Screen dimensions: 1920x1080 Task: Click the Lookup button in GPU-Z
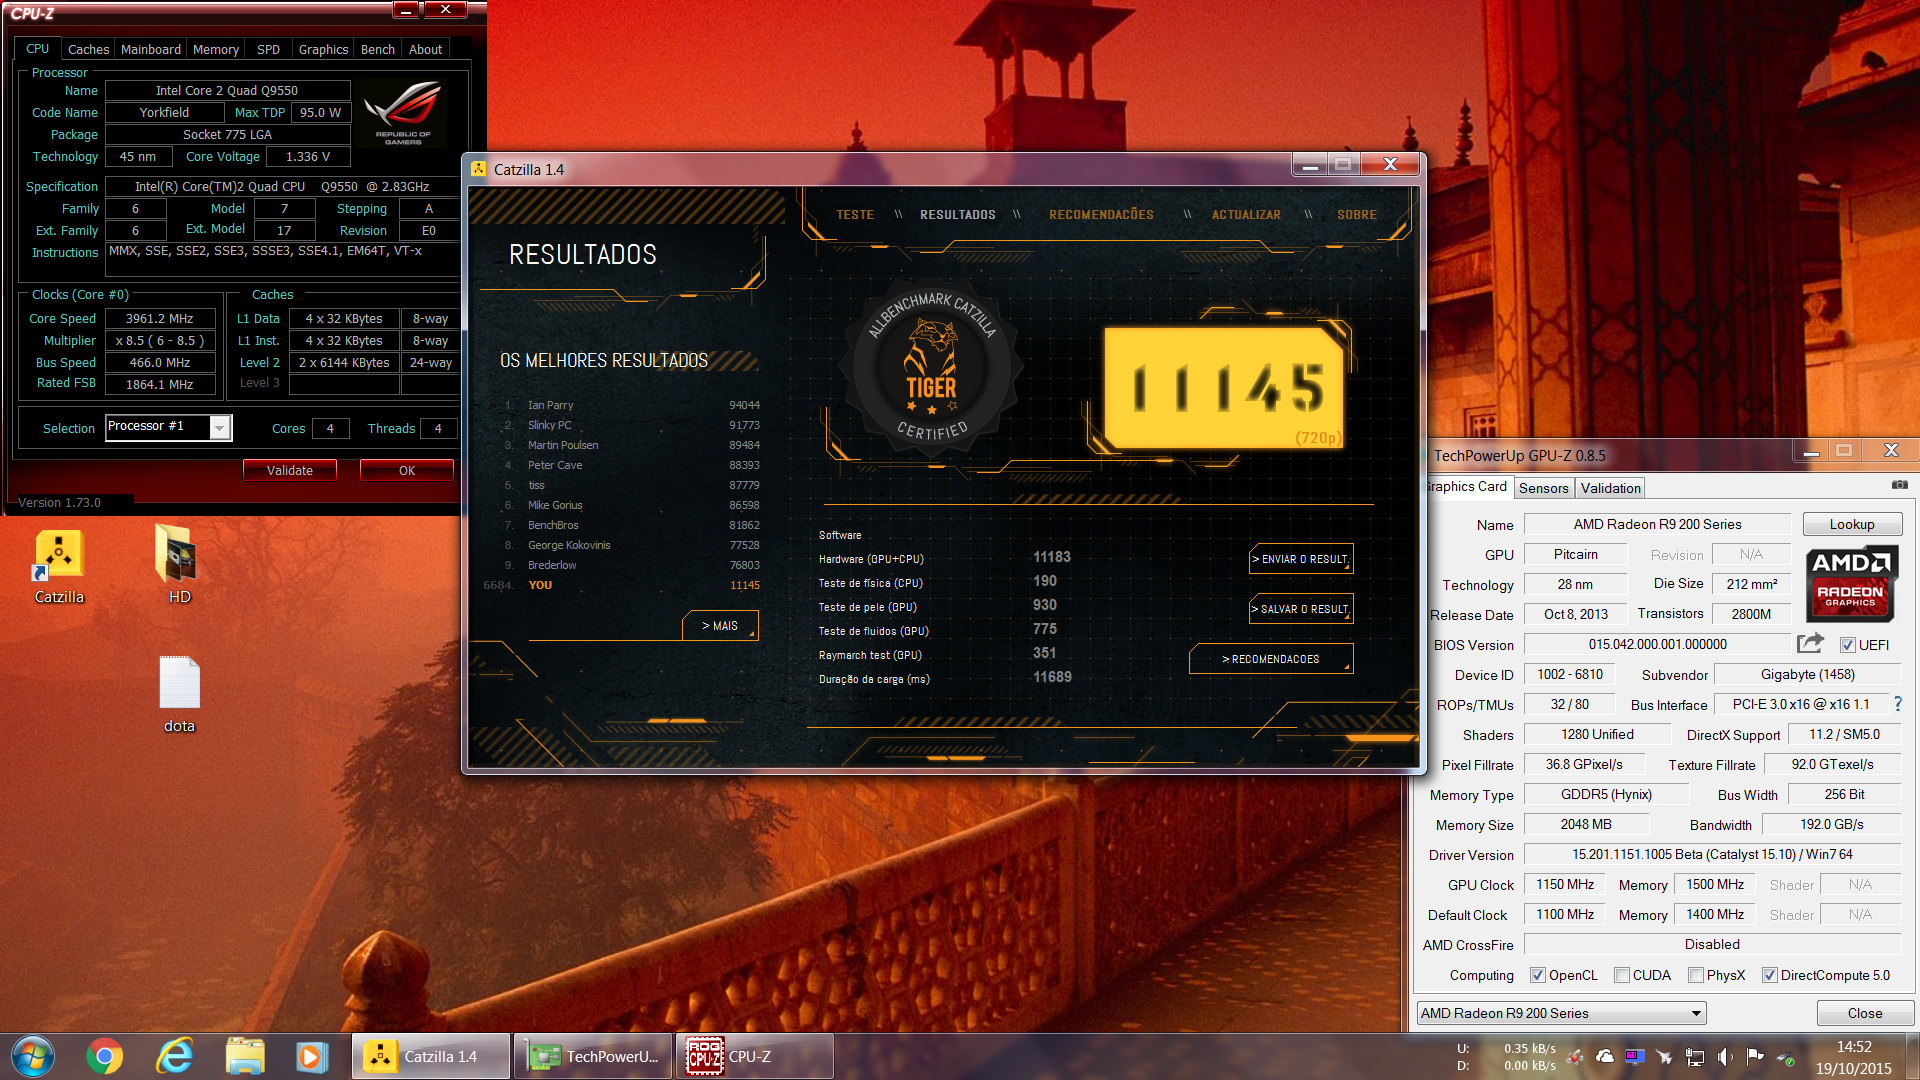(x=1852, y=524)
